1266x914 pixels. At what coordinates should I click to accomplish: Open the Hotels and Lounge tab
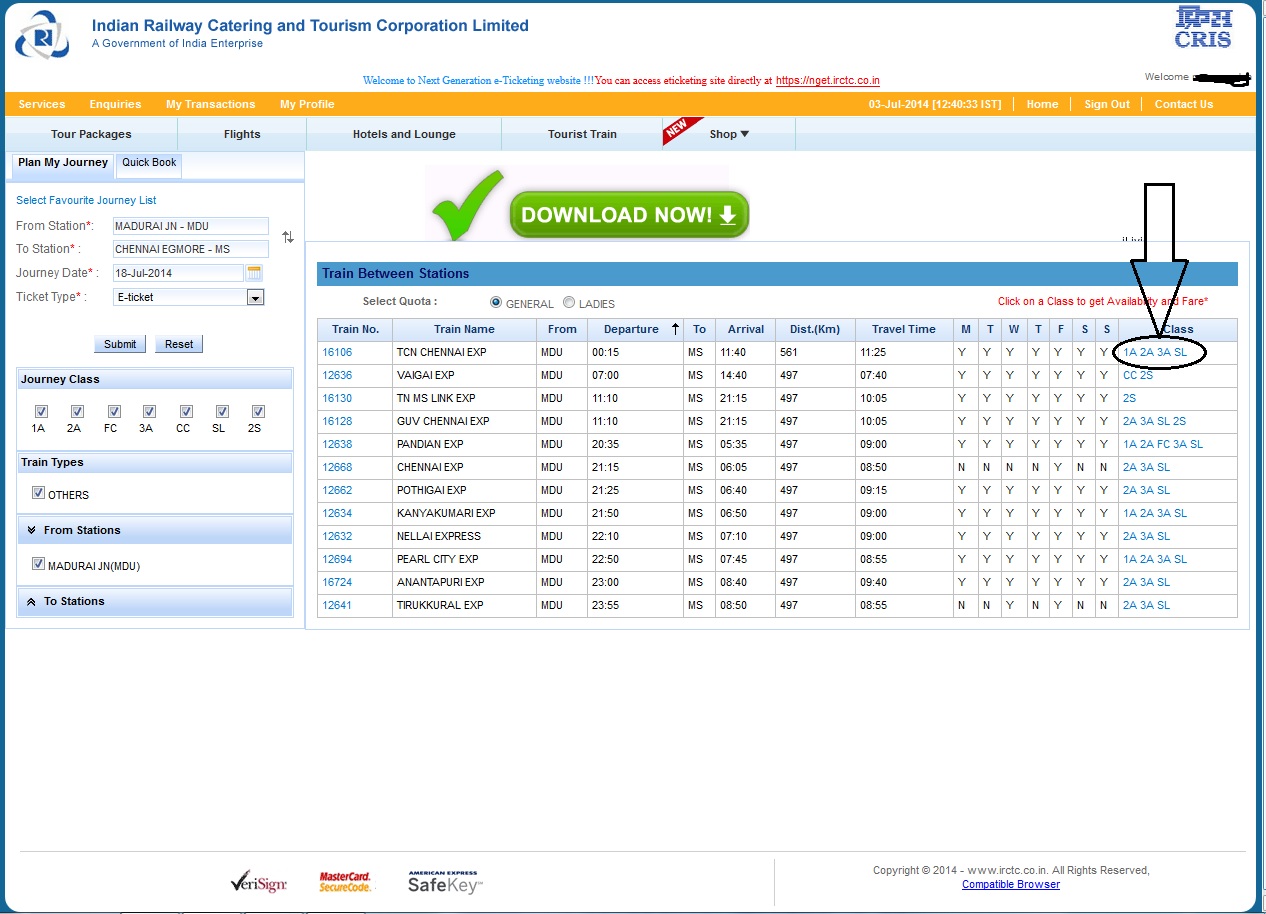tap(404, 134)
